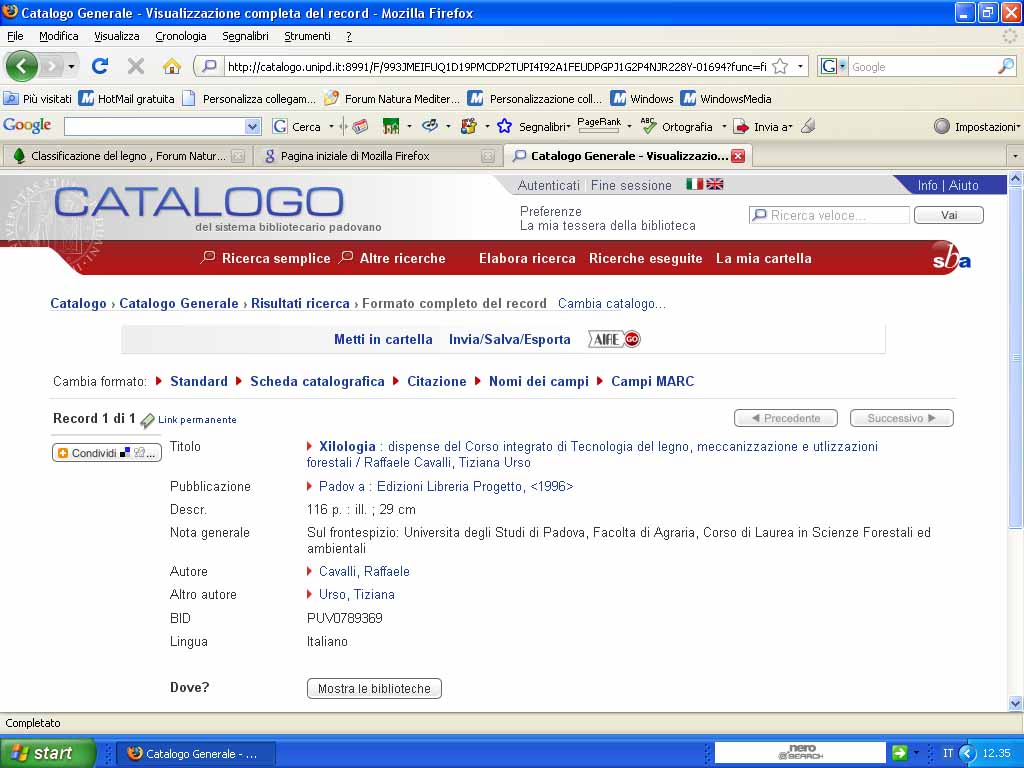Open the Scheda catalografica format link
This screenshot has height=768, width=1024.
coord(317,381)
